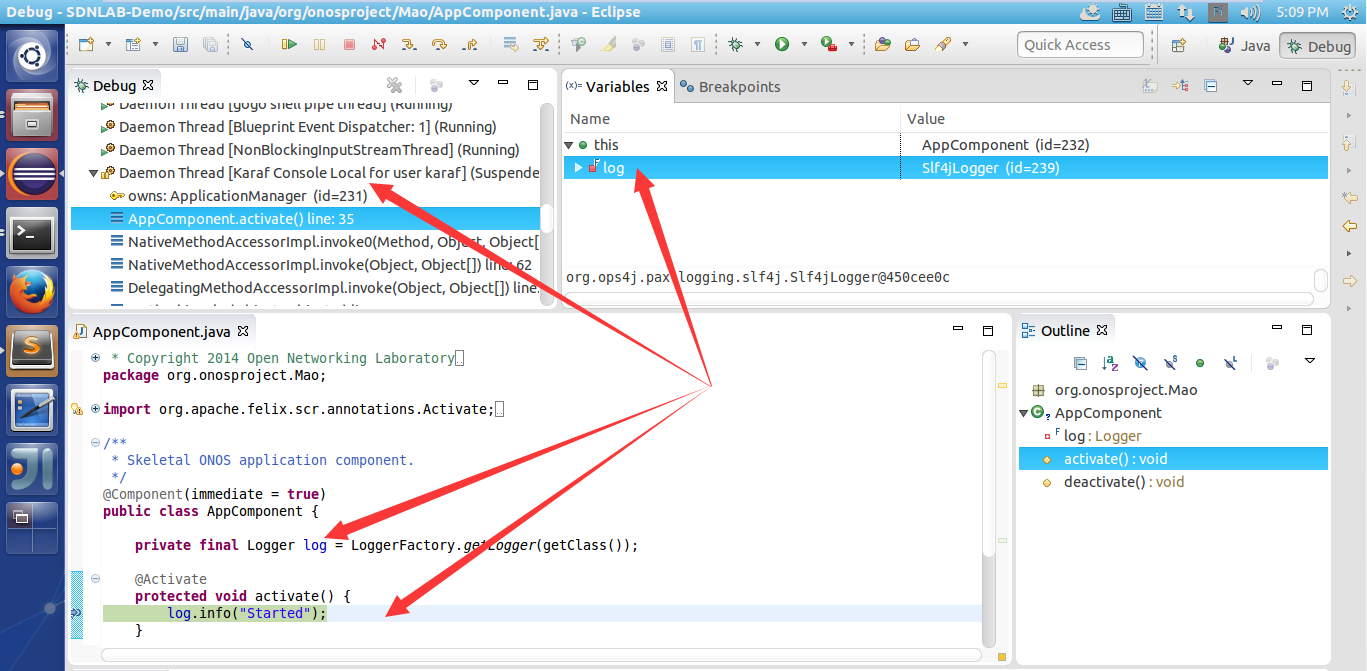1367x671 pixels.
Task: Click the Step Over icon
Action: click(x=439, y=45)
